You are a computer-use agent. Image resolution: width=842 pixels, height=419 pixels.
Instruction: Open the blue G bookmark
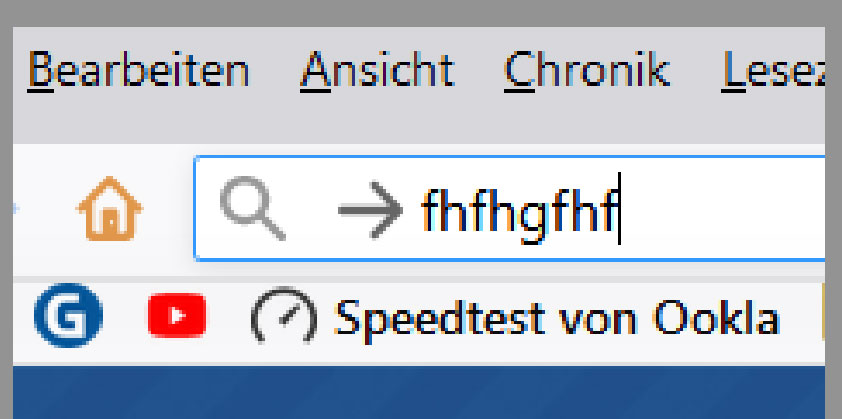click(68, 317)
